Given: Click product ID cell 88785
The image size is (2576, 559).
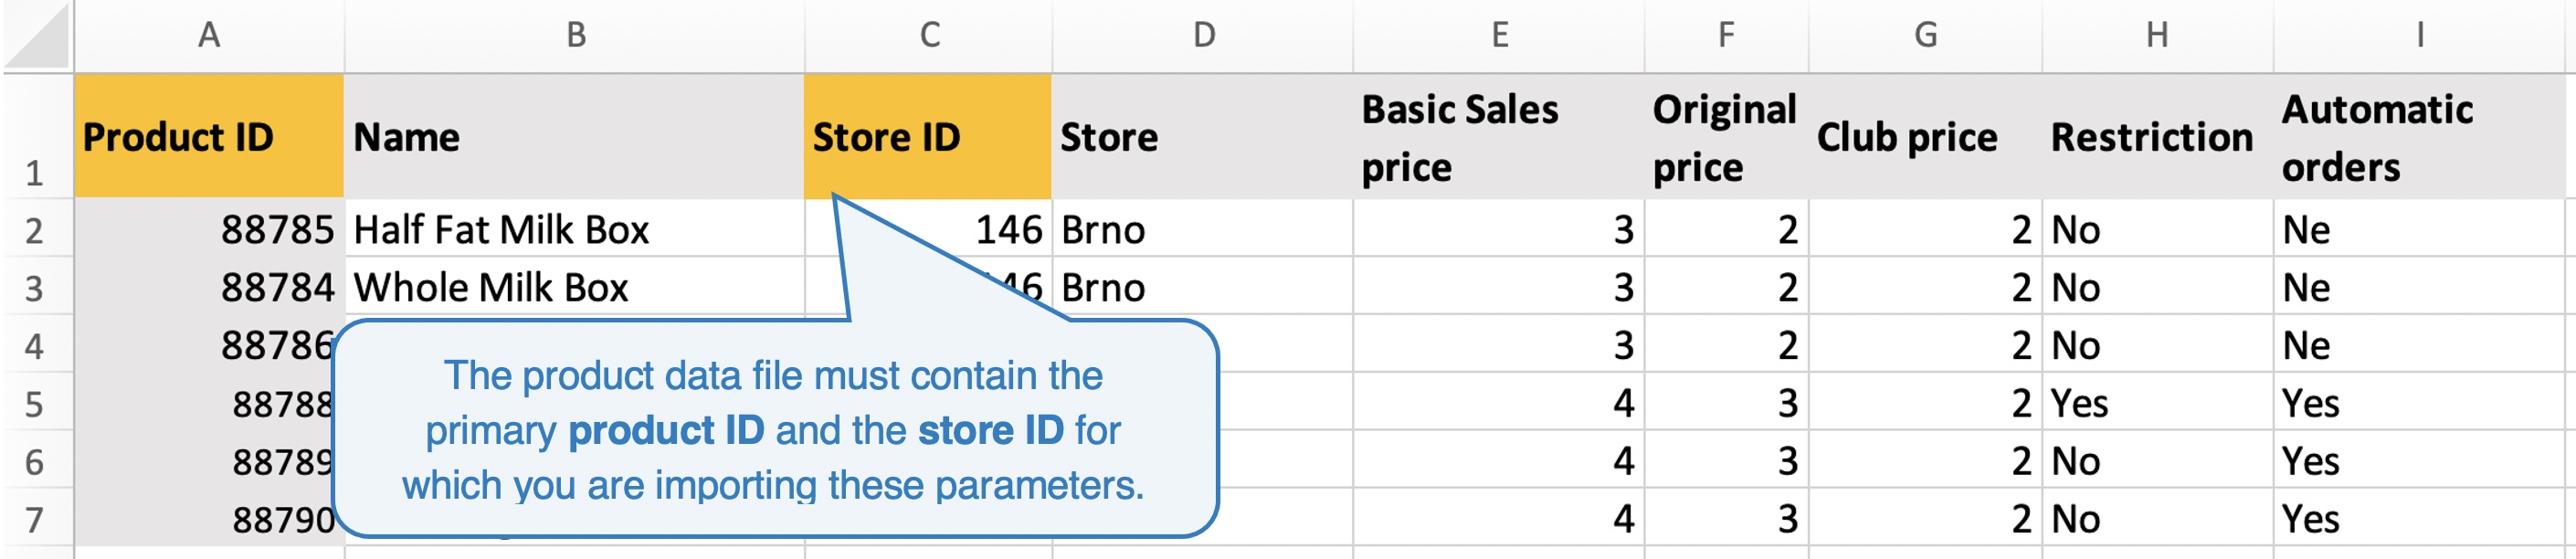Looking at the screenshot, I should (x=209, y=229).
